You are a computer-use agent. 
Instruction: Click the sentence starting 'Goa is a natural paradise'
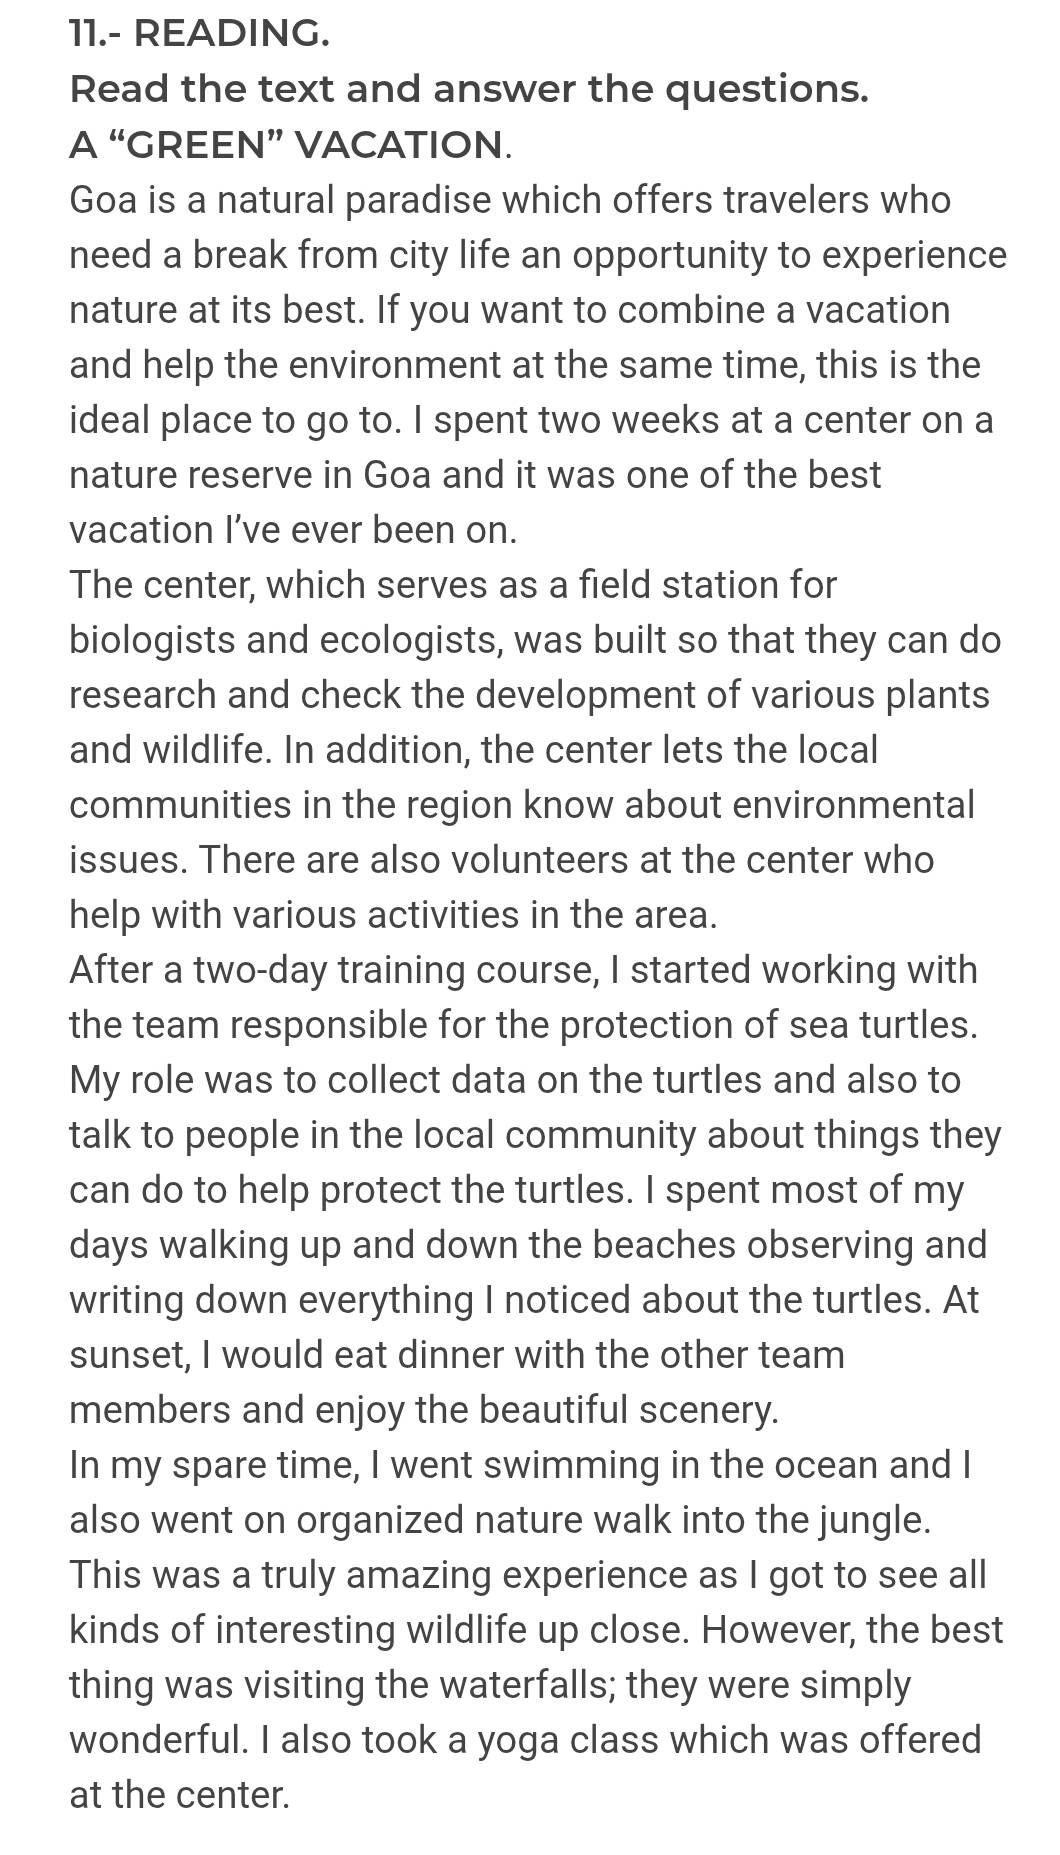click(x=538, y=255)
